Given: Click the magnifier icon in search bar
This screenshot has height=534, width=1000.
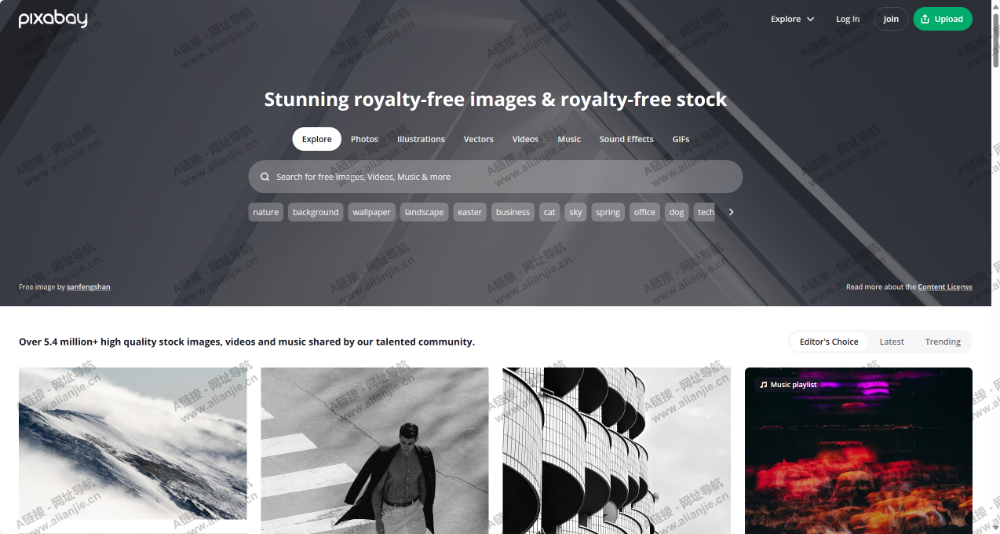Looking at the screenshot, I should tap(265, 177).
